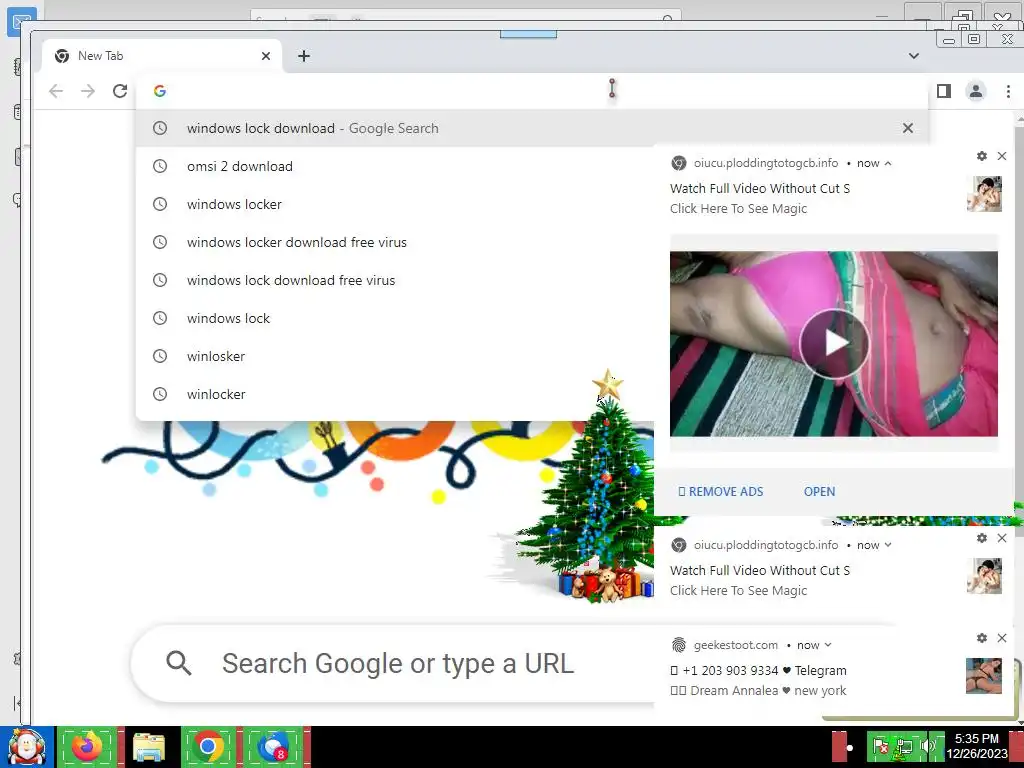Viewport: 1024px width, 768px height.
Task: Click OPEN in the notification
Action: click(x=820, y=492)
